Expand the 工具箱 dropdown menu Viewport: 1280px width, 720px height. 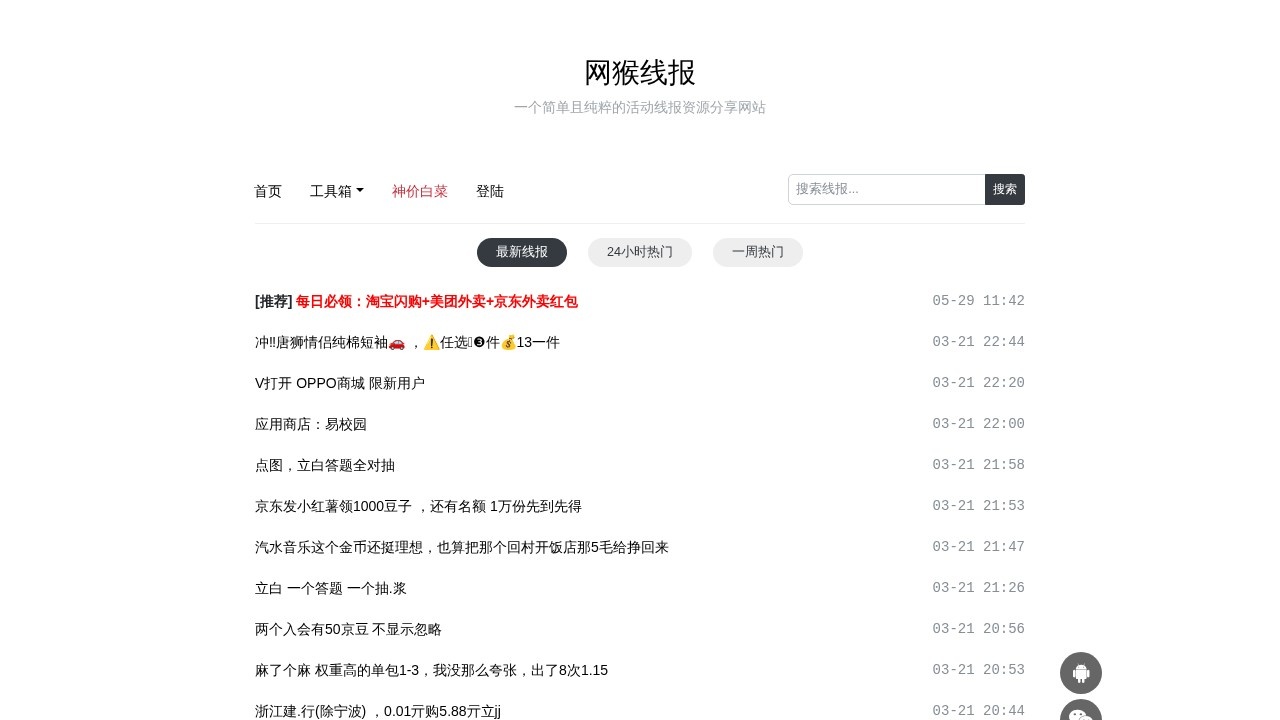pyautogui.click(x=337, y=191)
